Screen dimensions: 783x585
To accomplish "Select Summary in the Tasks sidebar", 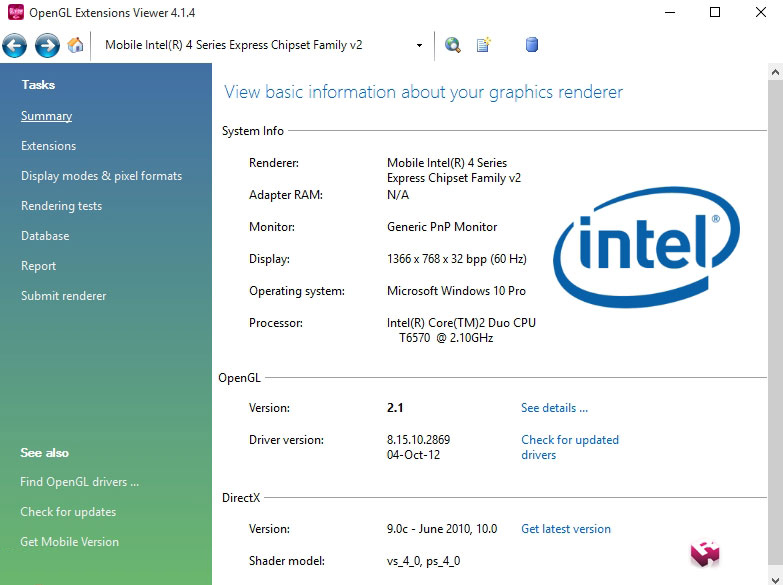I will click(46, 116).
